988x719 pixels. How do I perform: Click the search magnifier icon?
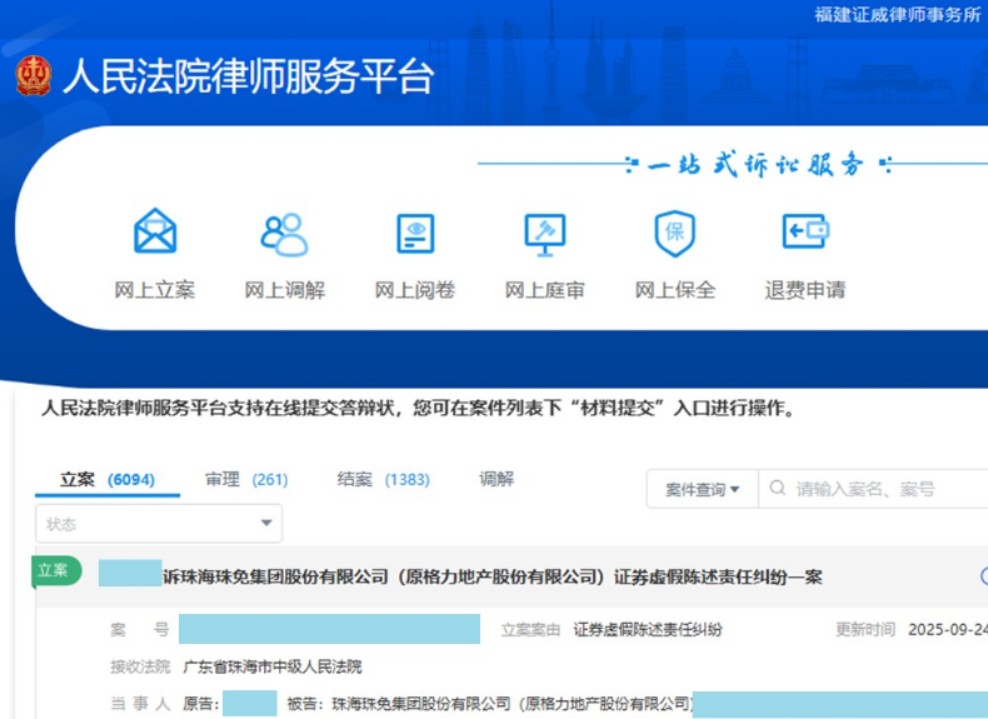coord(778,488)
